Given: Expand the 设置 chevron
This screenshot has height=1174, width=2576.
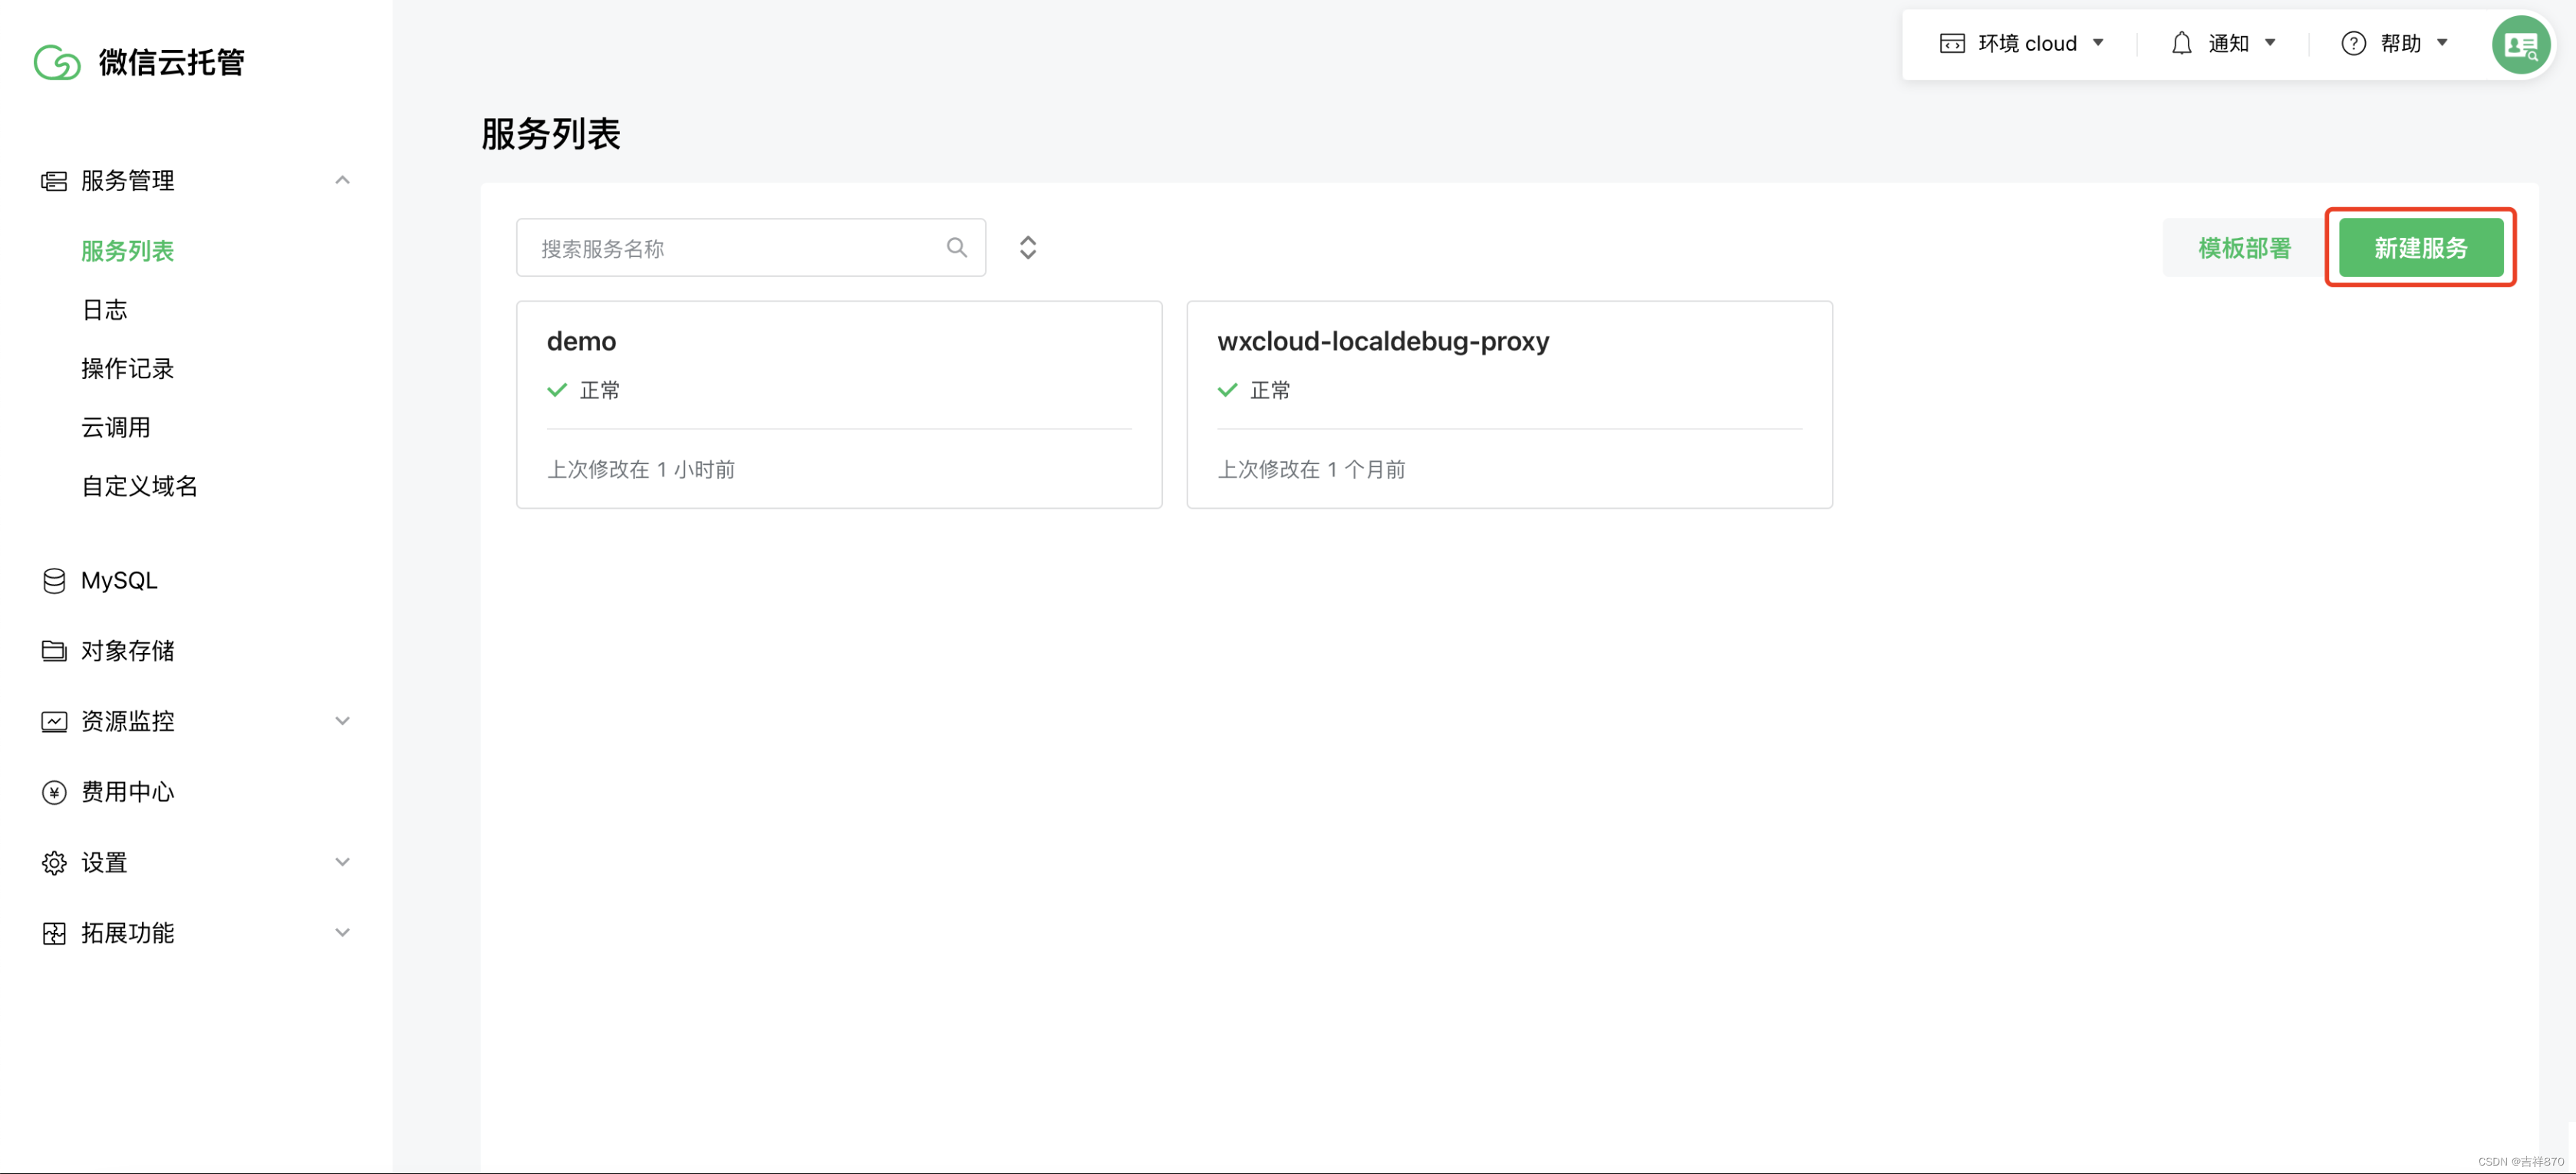Looking at the screenshot, I should coord(342,862).
